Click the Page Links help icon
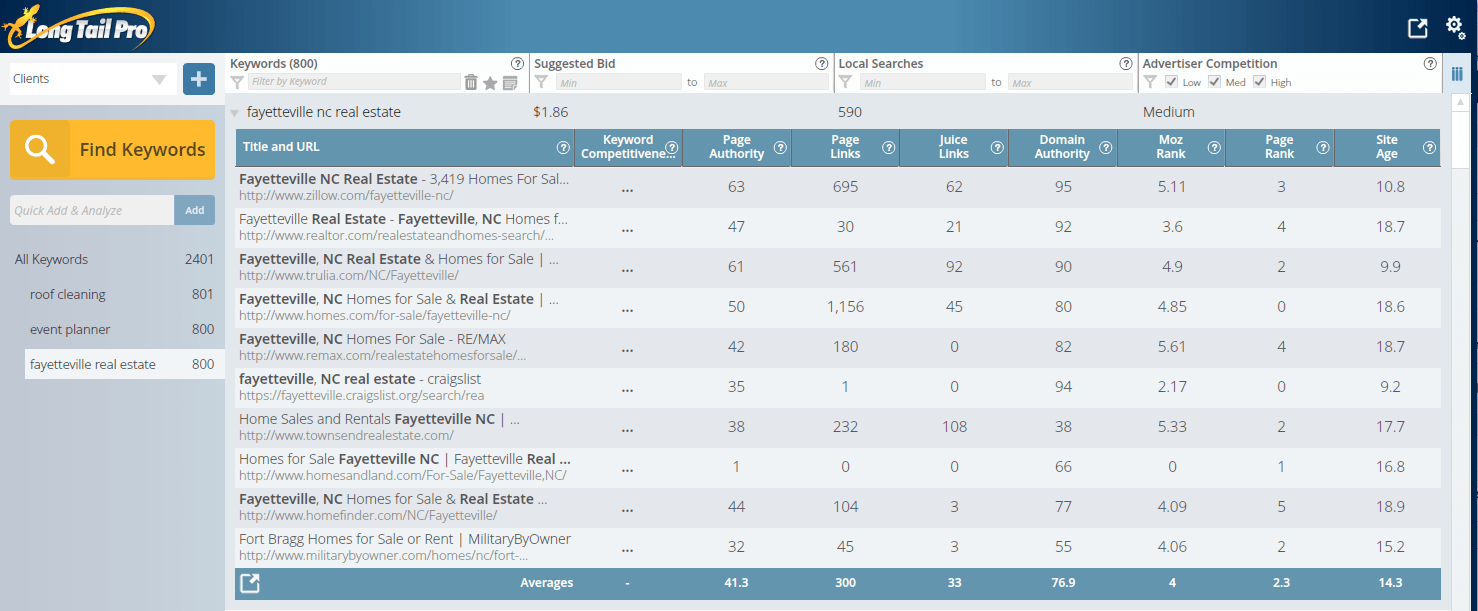This screenshot has width=1478, height=611. [888, 147]
